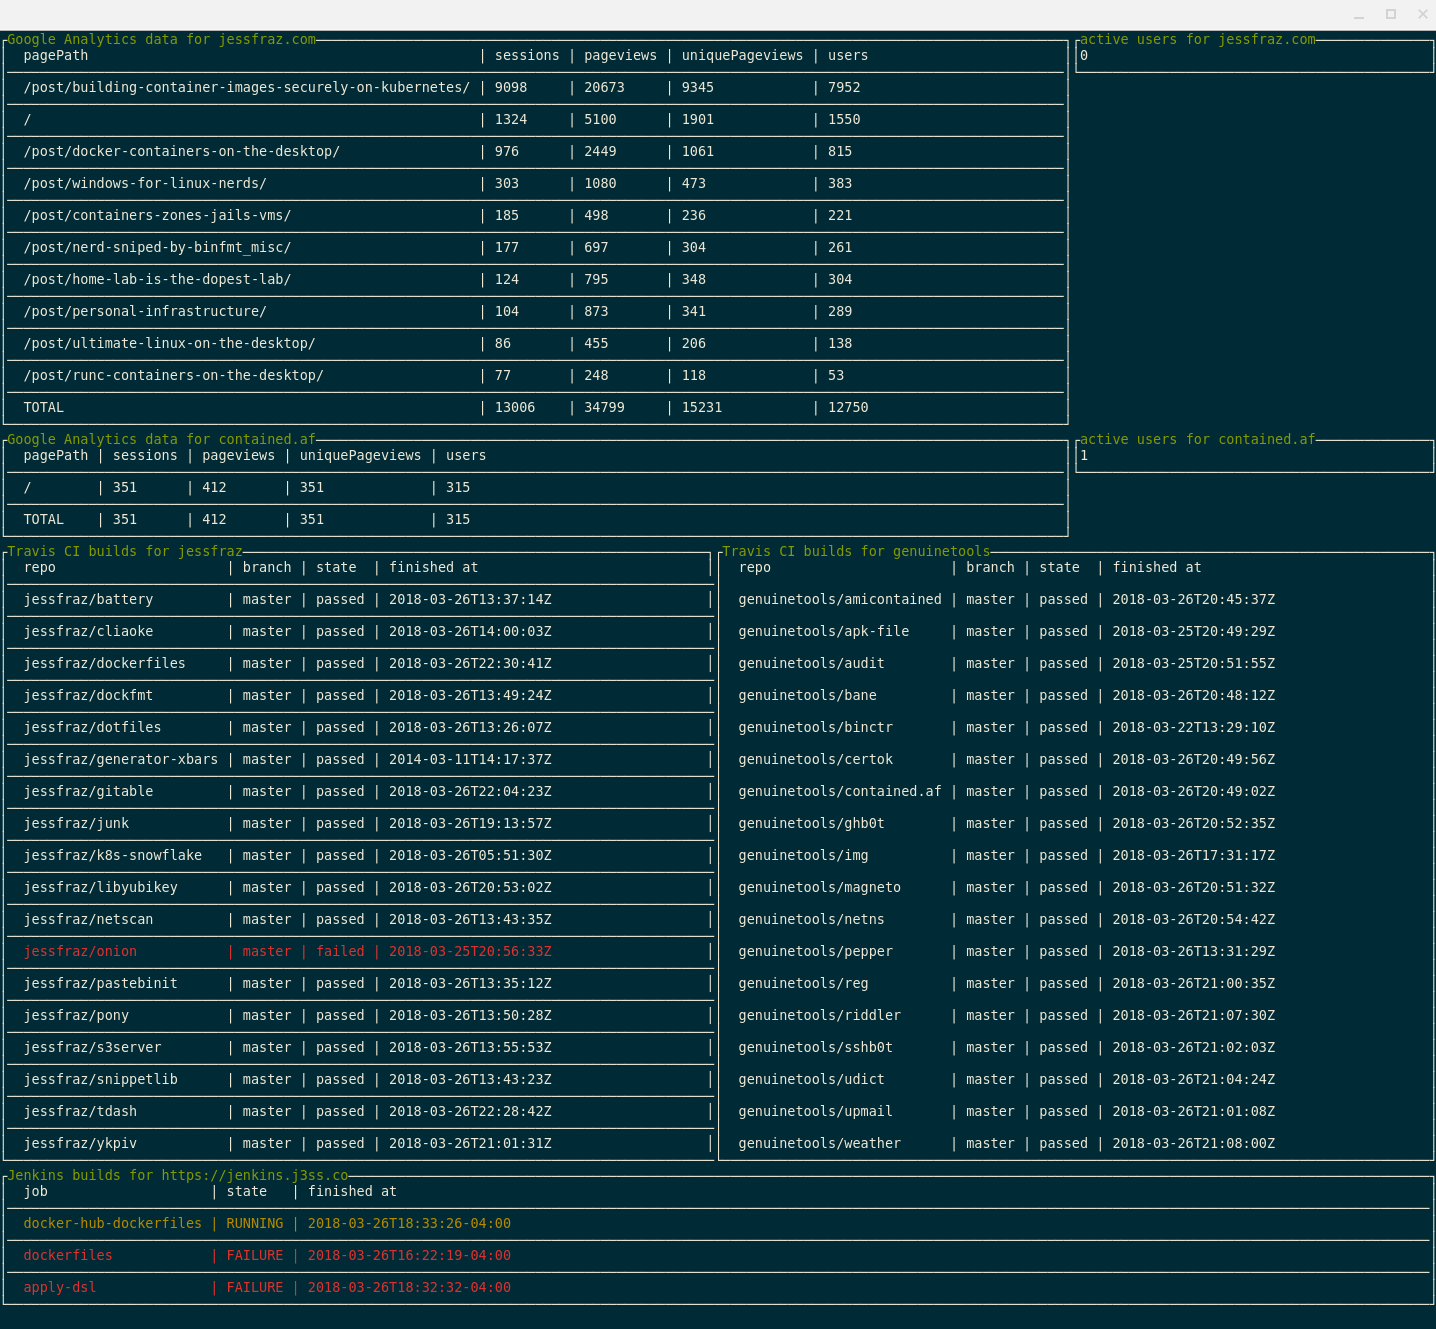Click jessfraz/junk repo name
Image resolution: width=1436 pixels, height=1329 pixels.
[76, 824]
